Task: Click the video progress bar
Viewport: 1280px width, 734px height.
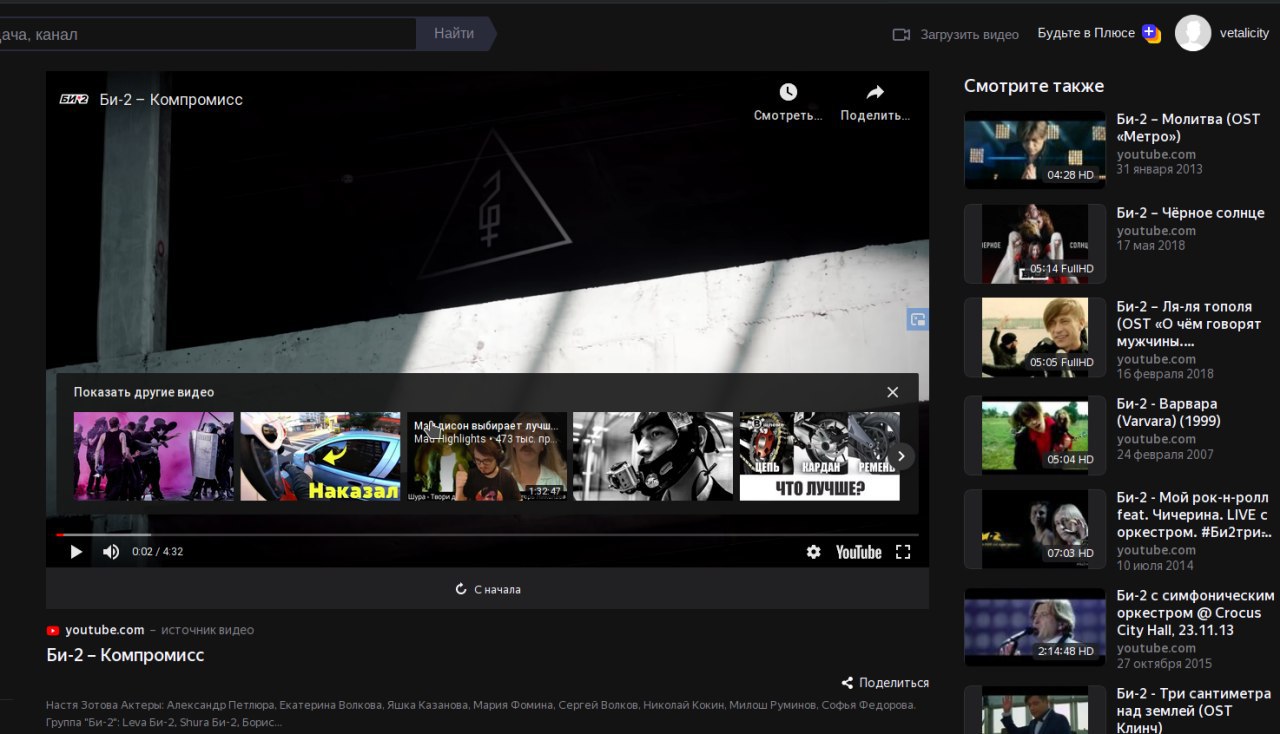Action: click(x=487, y=534)
